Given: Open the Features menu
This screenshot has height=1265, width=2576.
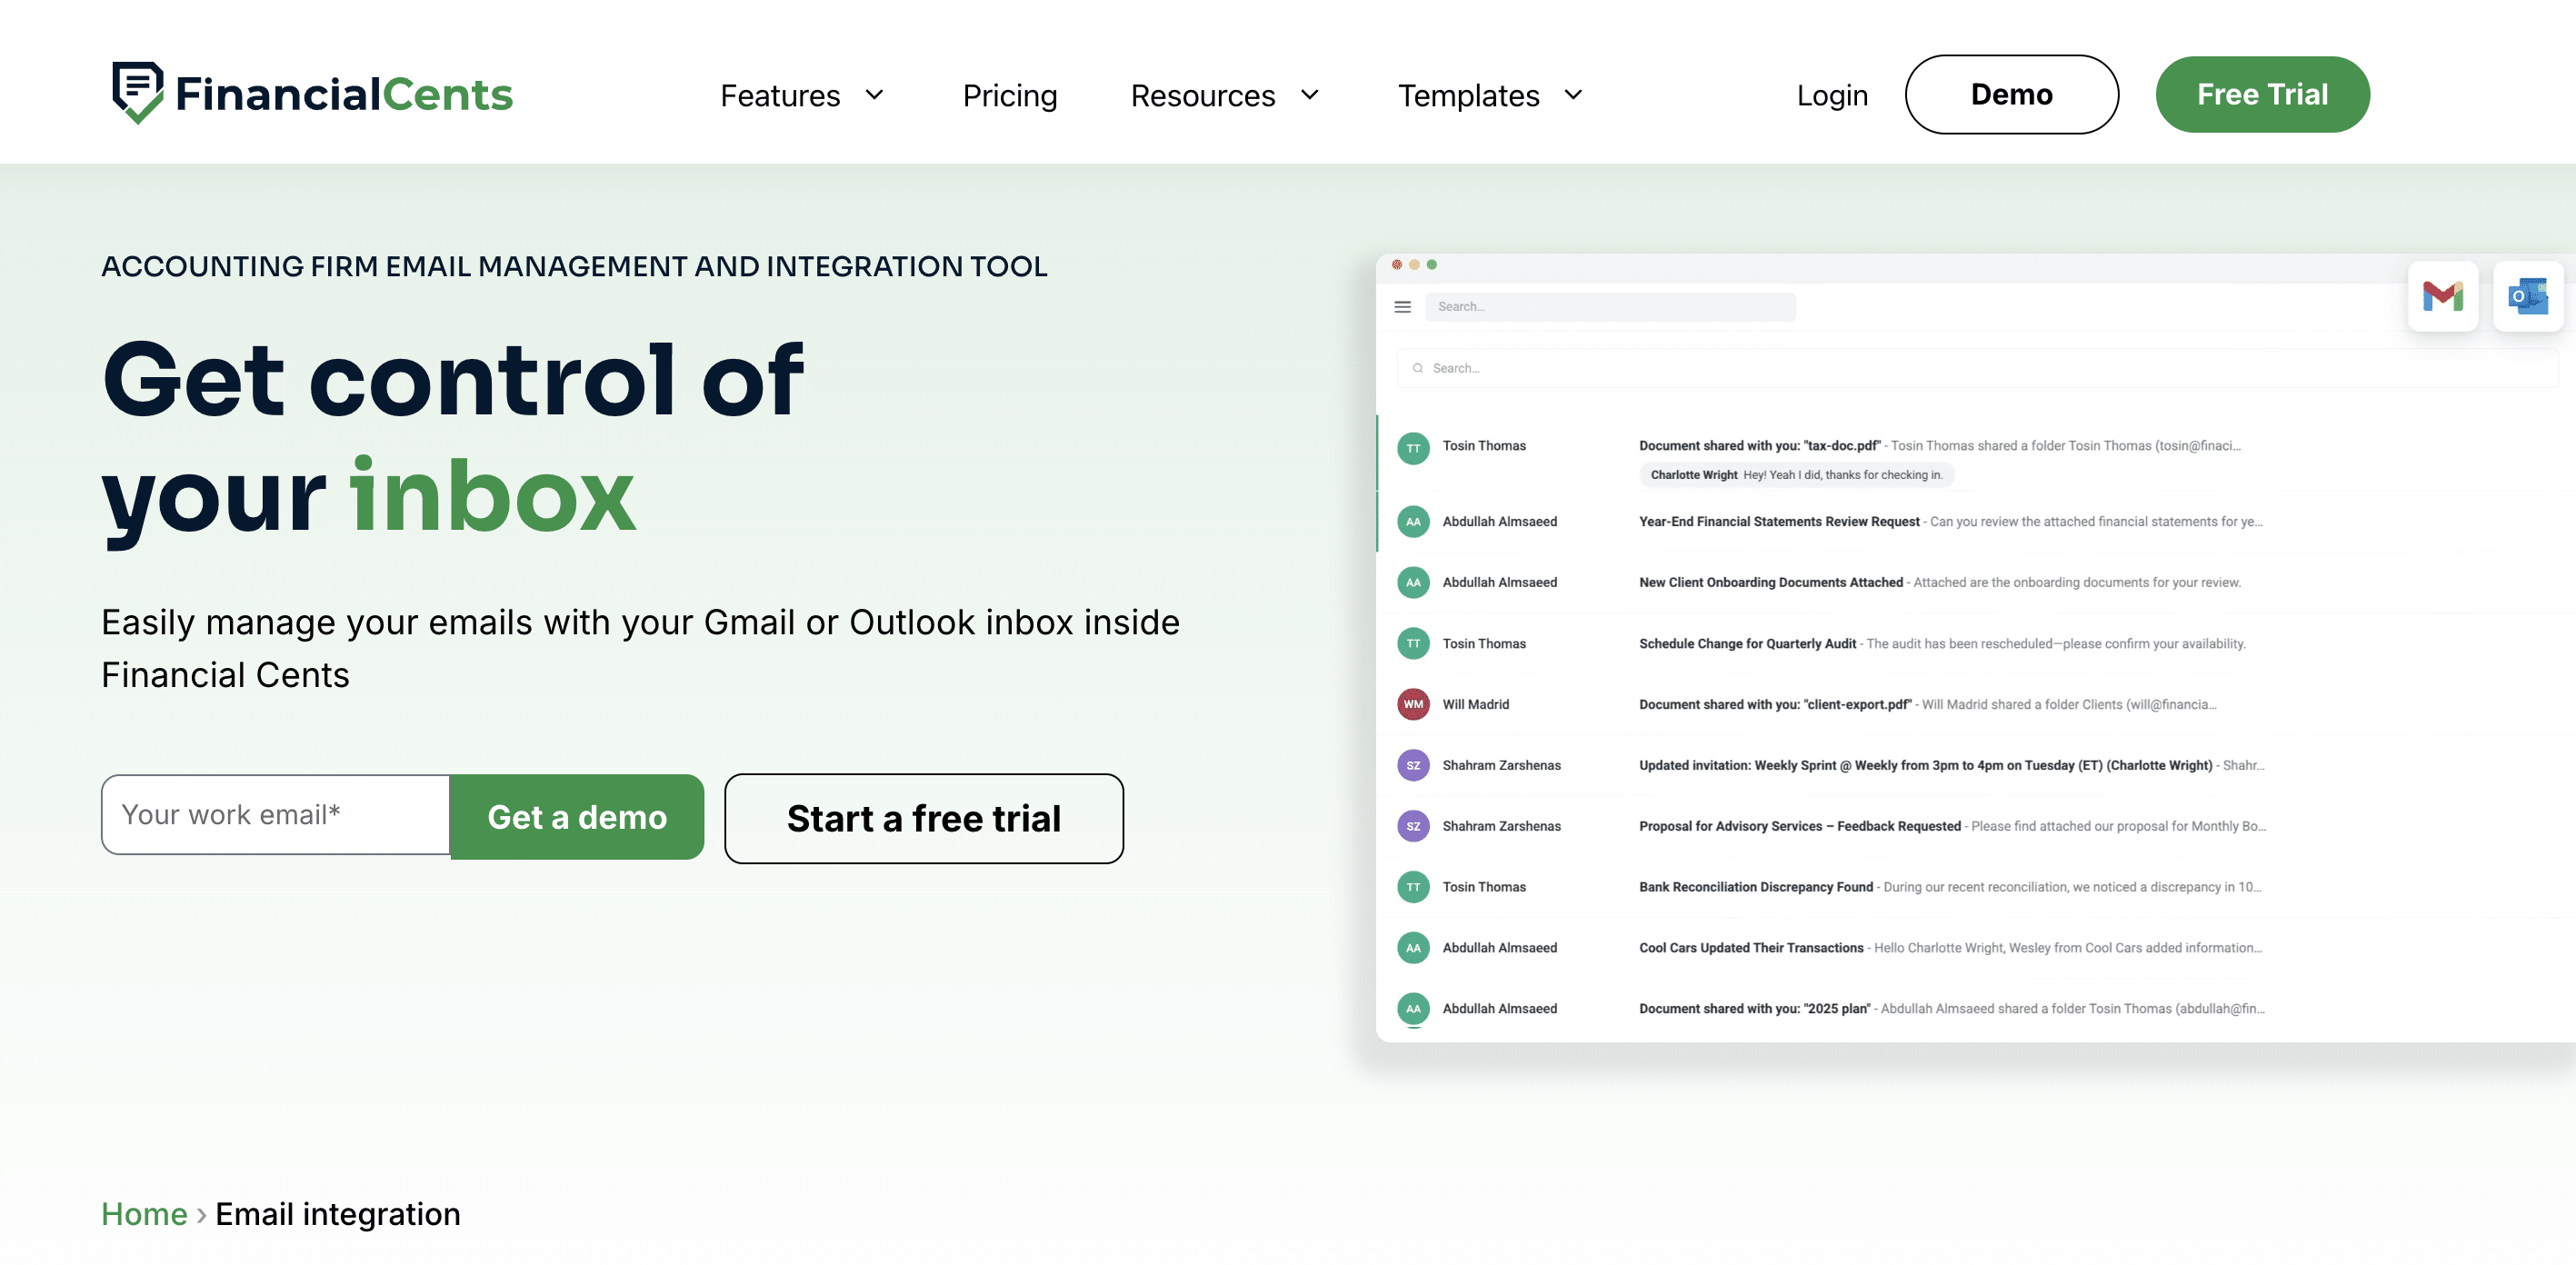Looking at the screenshot, I should click(x=780, y=96).
